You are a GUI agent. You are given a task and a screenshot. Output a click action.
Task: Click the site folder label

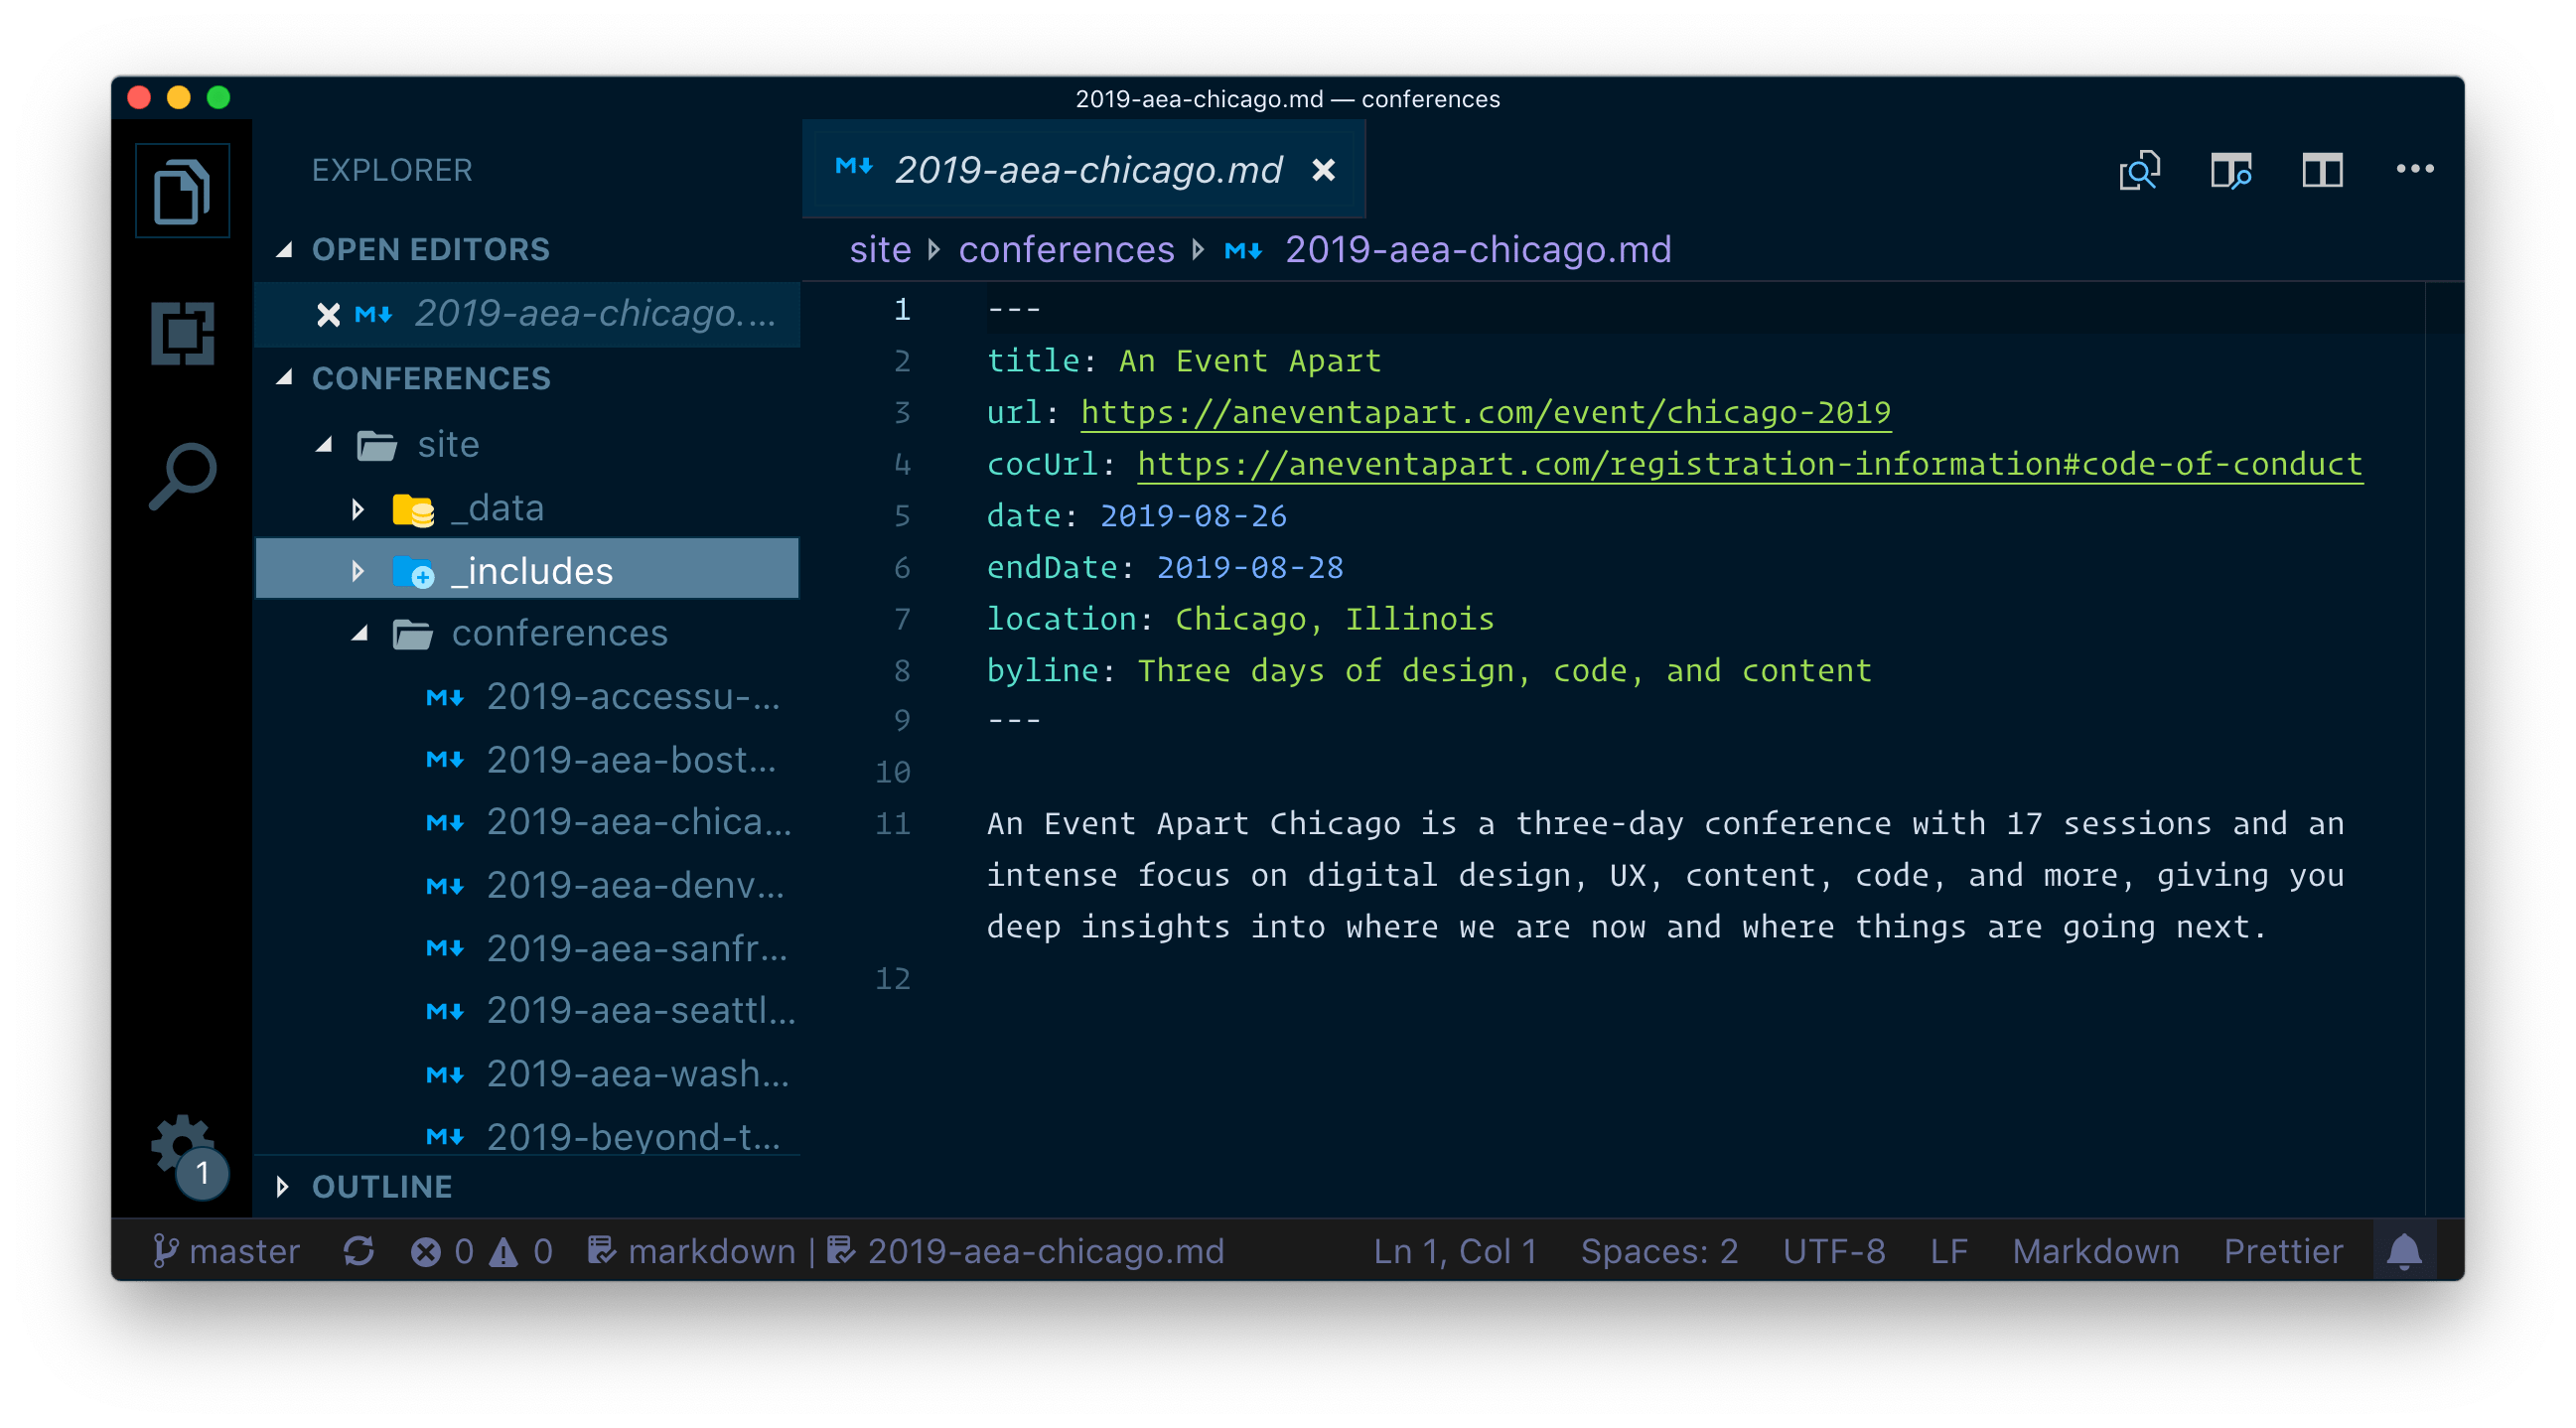449,444
